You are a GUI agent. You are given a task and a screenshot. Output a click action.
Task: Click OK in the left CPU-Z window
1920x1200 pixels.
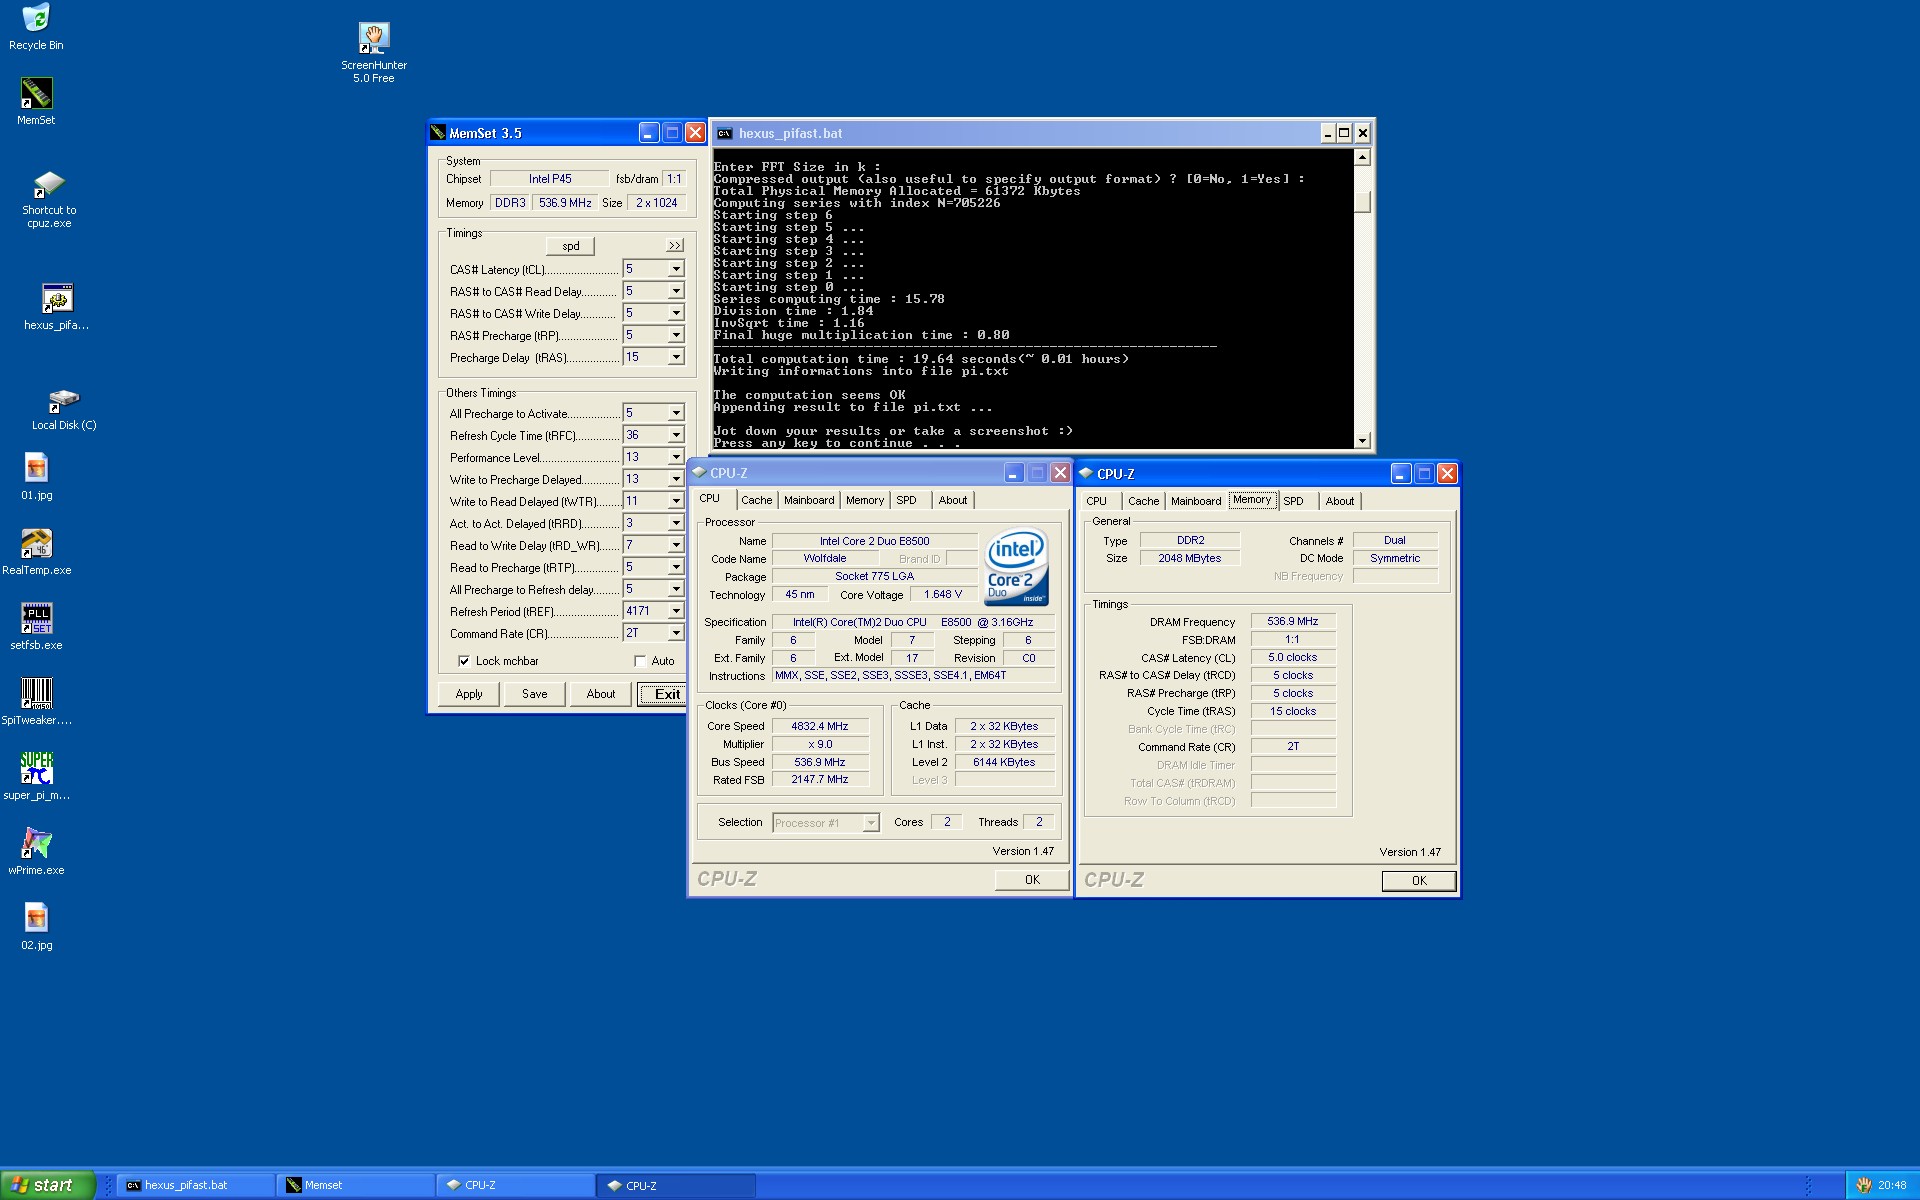(1032, 880)
